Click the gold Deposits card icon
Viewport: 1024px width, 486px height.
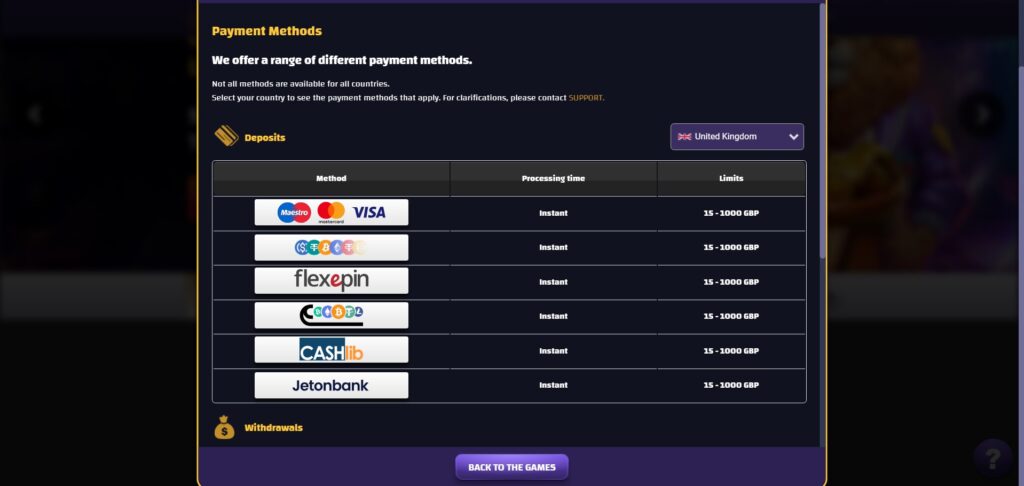point(225,137)
